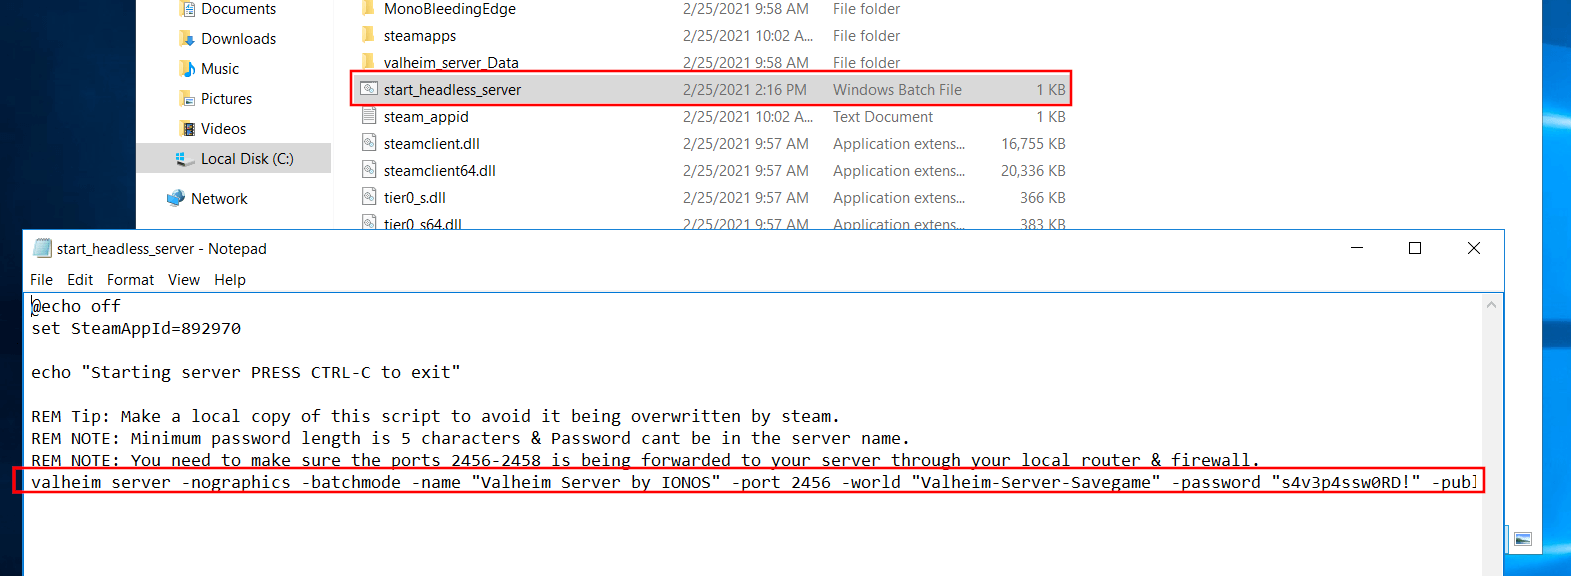
Task: Open the Videos folder in sidebar
Action: pyautogui.click(x=223, y=129)
